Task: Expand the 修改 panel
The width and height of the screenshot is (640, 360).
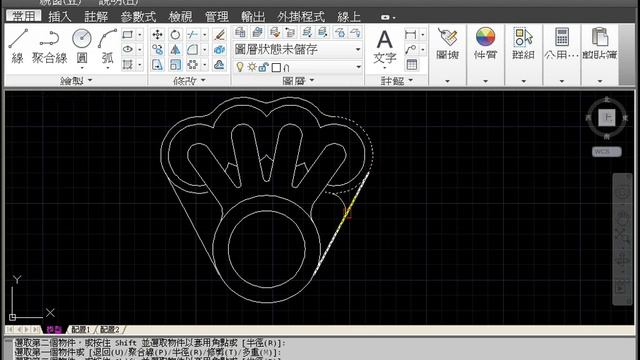Action: click(189, 81)
